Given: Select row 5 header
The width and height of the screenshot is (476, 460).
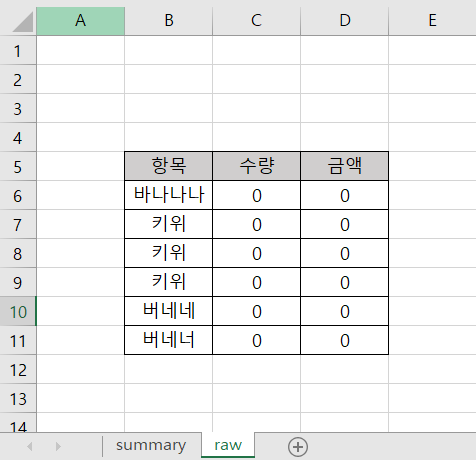Looking at the screenshot, I should (18, 166).
